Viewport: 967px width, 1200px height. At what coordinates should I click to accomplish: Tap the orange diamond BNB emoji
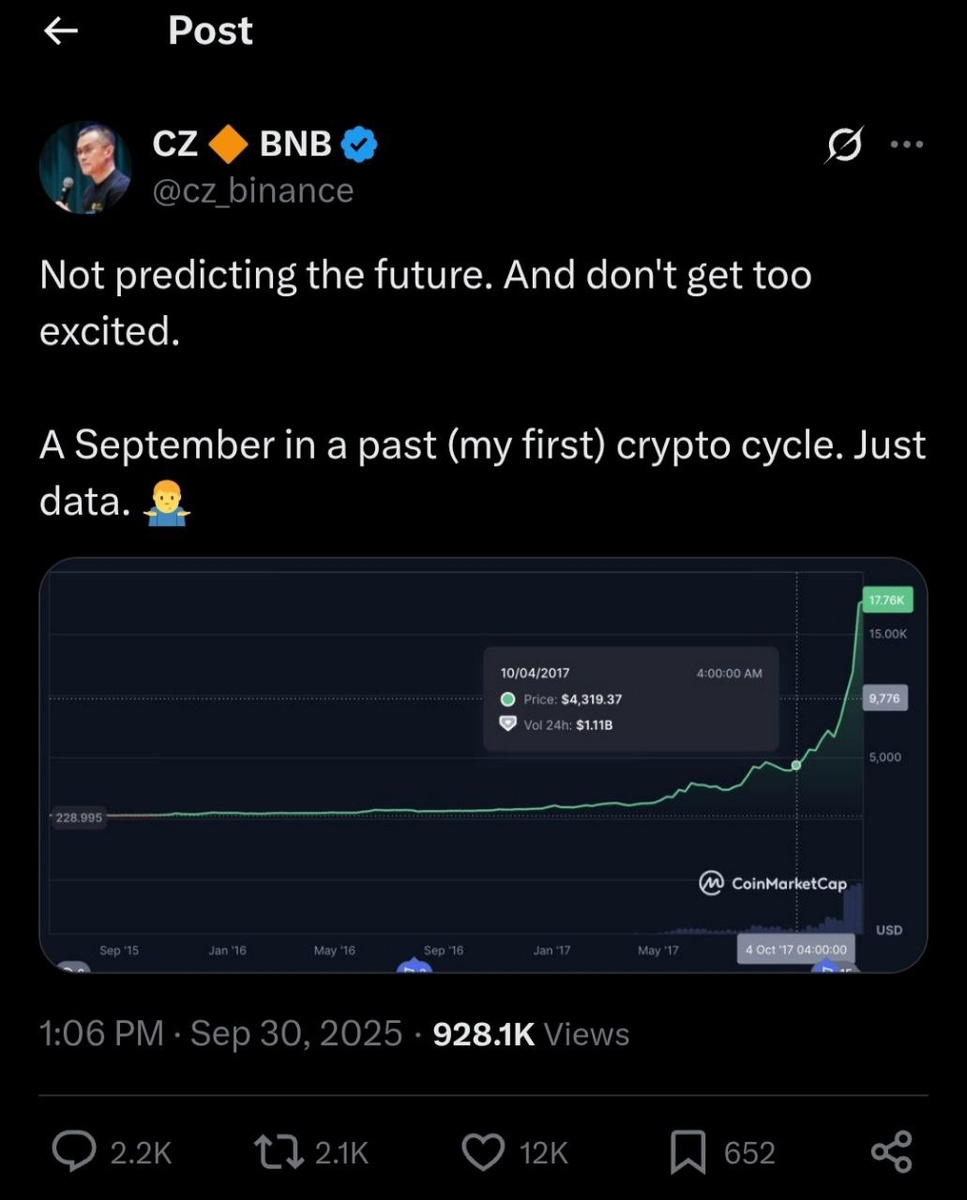pyautogui.click(x=229, y=145)
